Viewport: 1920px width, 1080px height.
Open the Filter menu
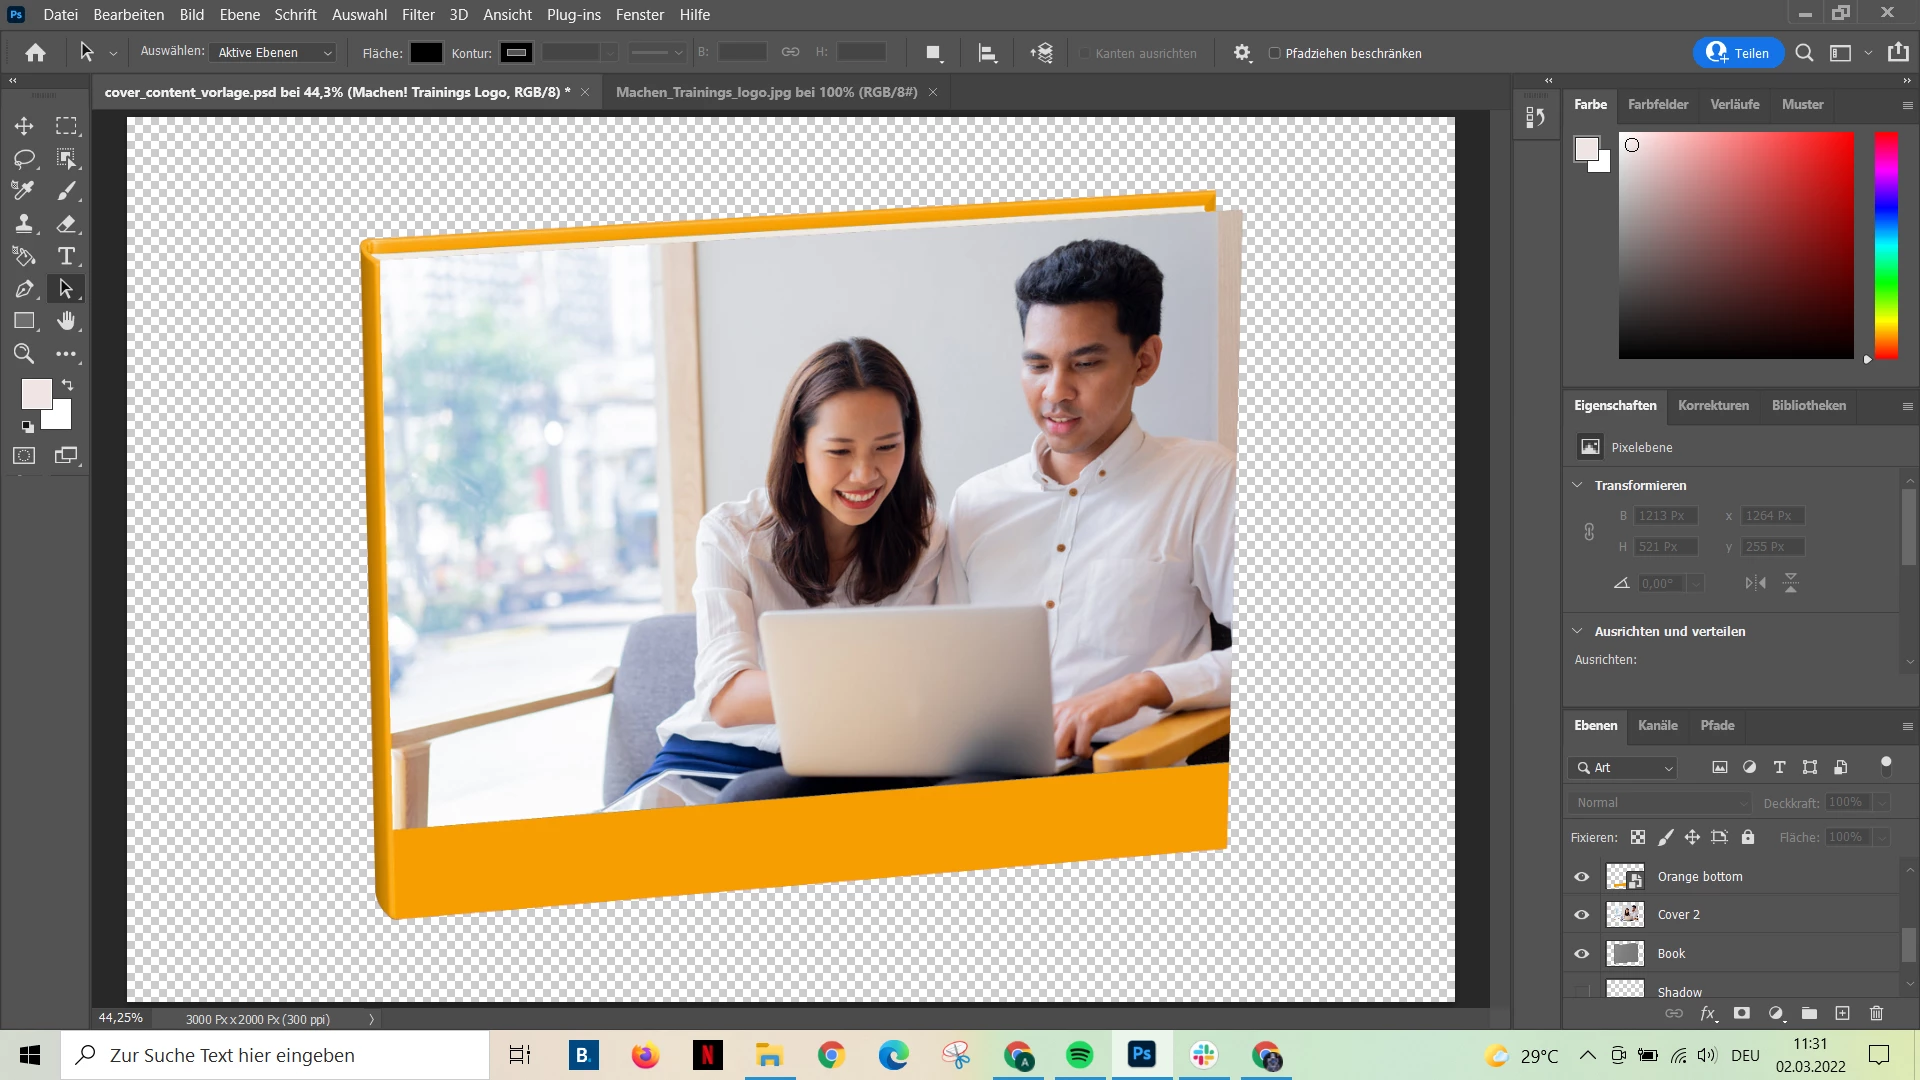click(418, 15)
